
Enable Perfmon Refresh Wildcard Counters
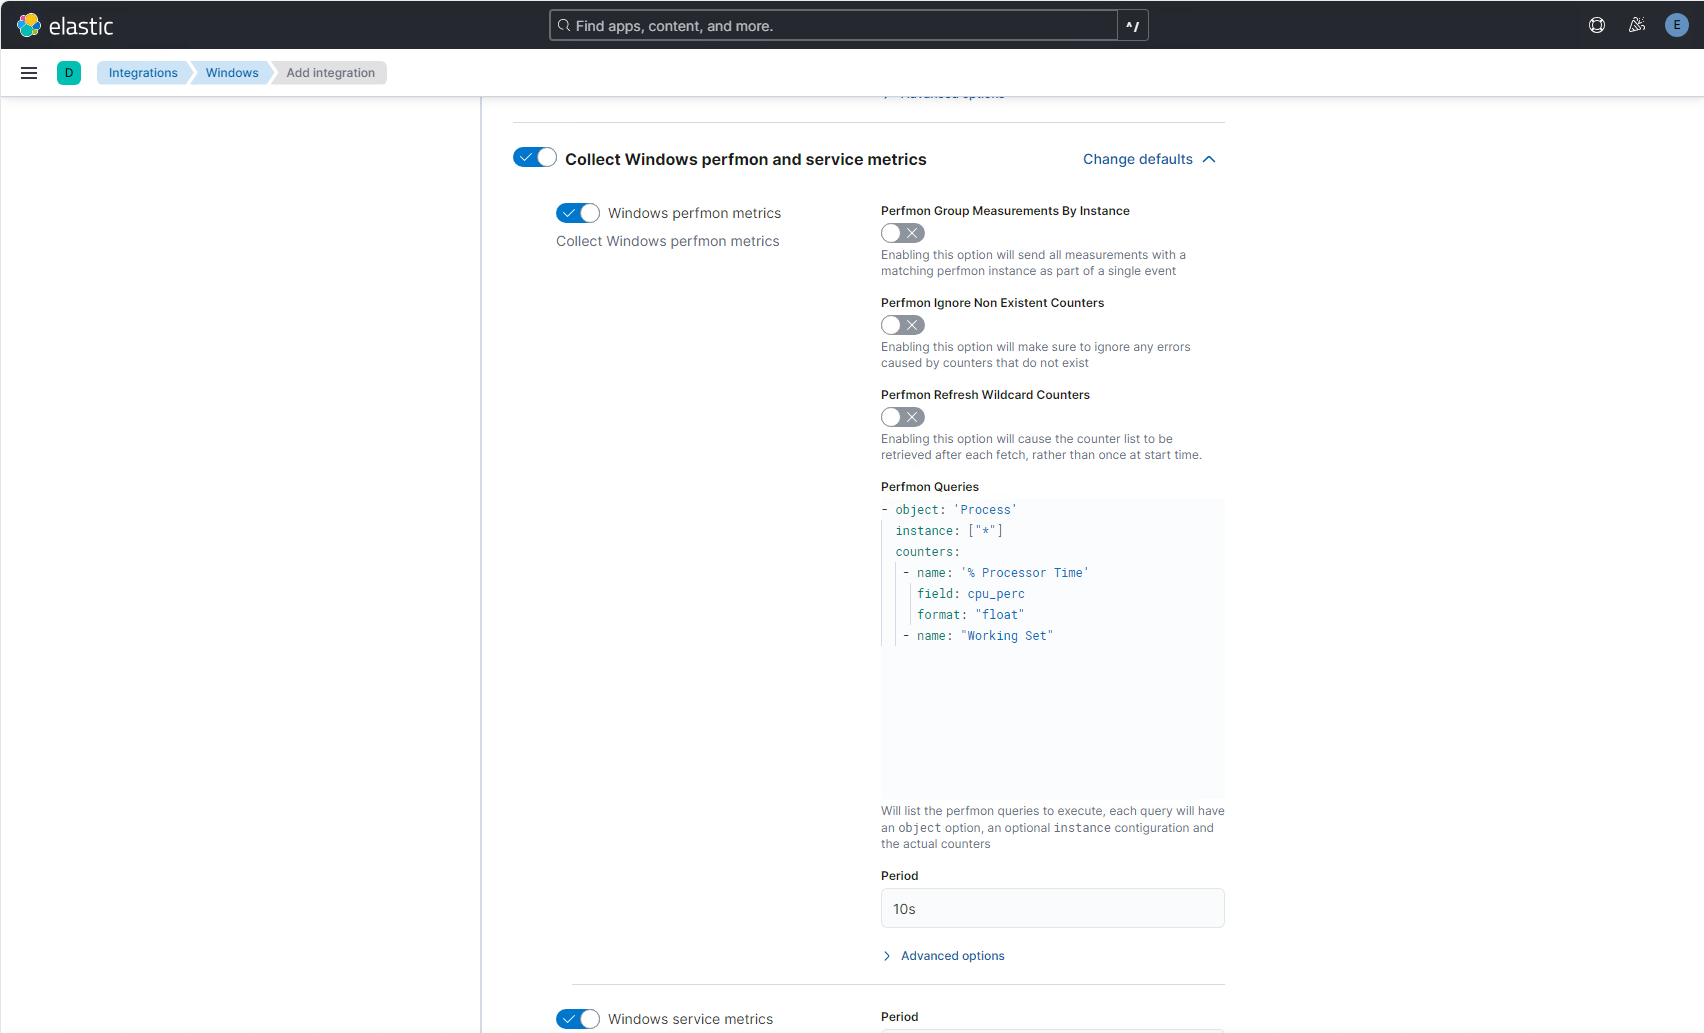903,417
